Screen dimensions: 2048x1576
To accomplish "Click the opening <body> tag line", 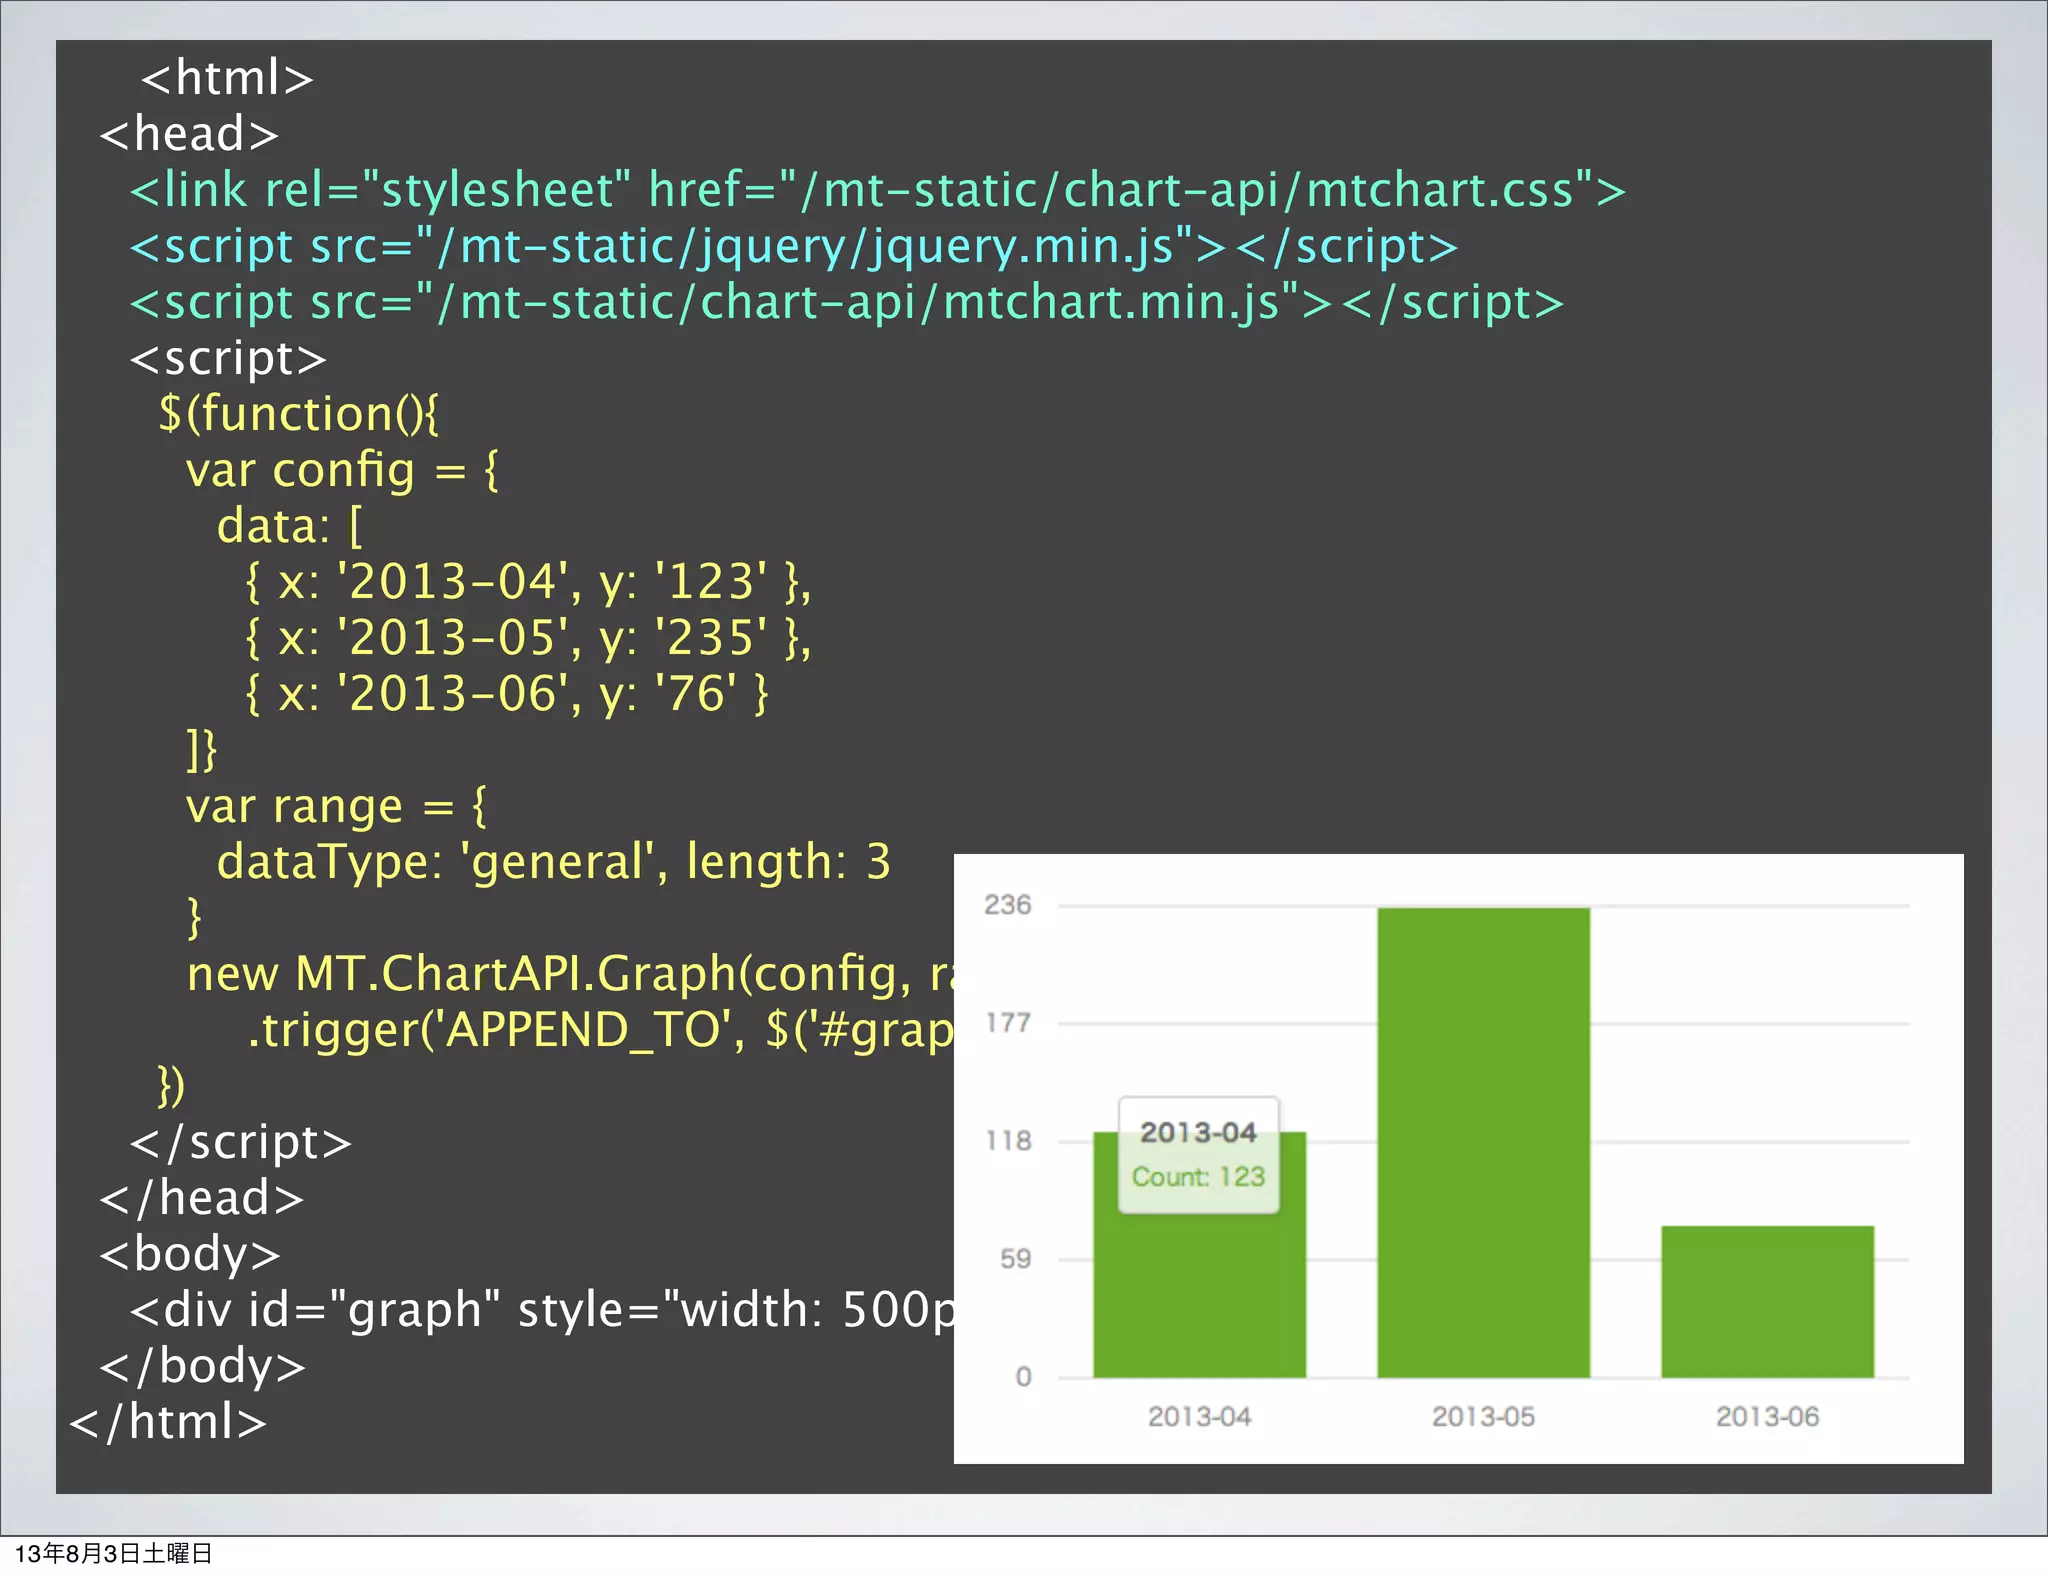I will click(x=190, y=1254).
